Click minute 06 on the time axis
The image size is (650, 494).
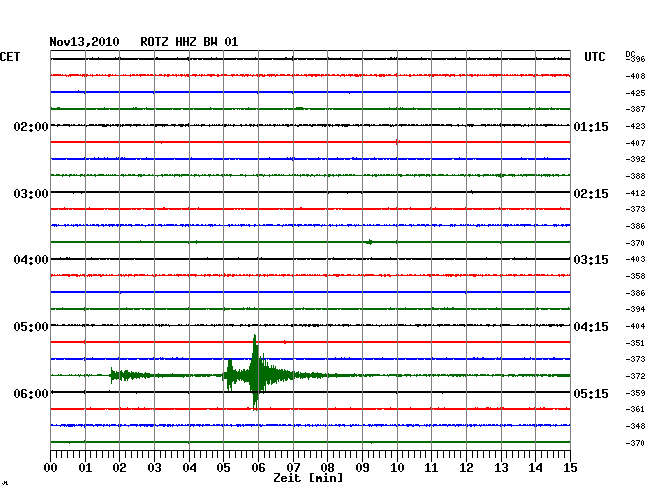pos(258,468)
